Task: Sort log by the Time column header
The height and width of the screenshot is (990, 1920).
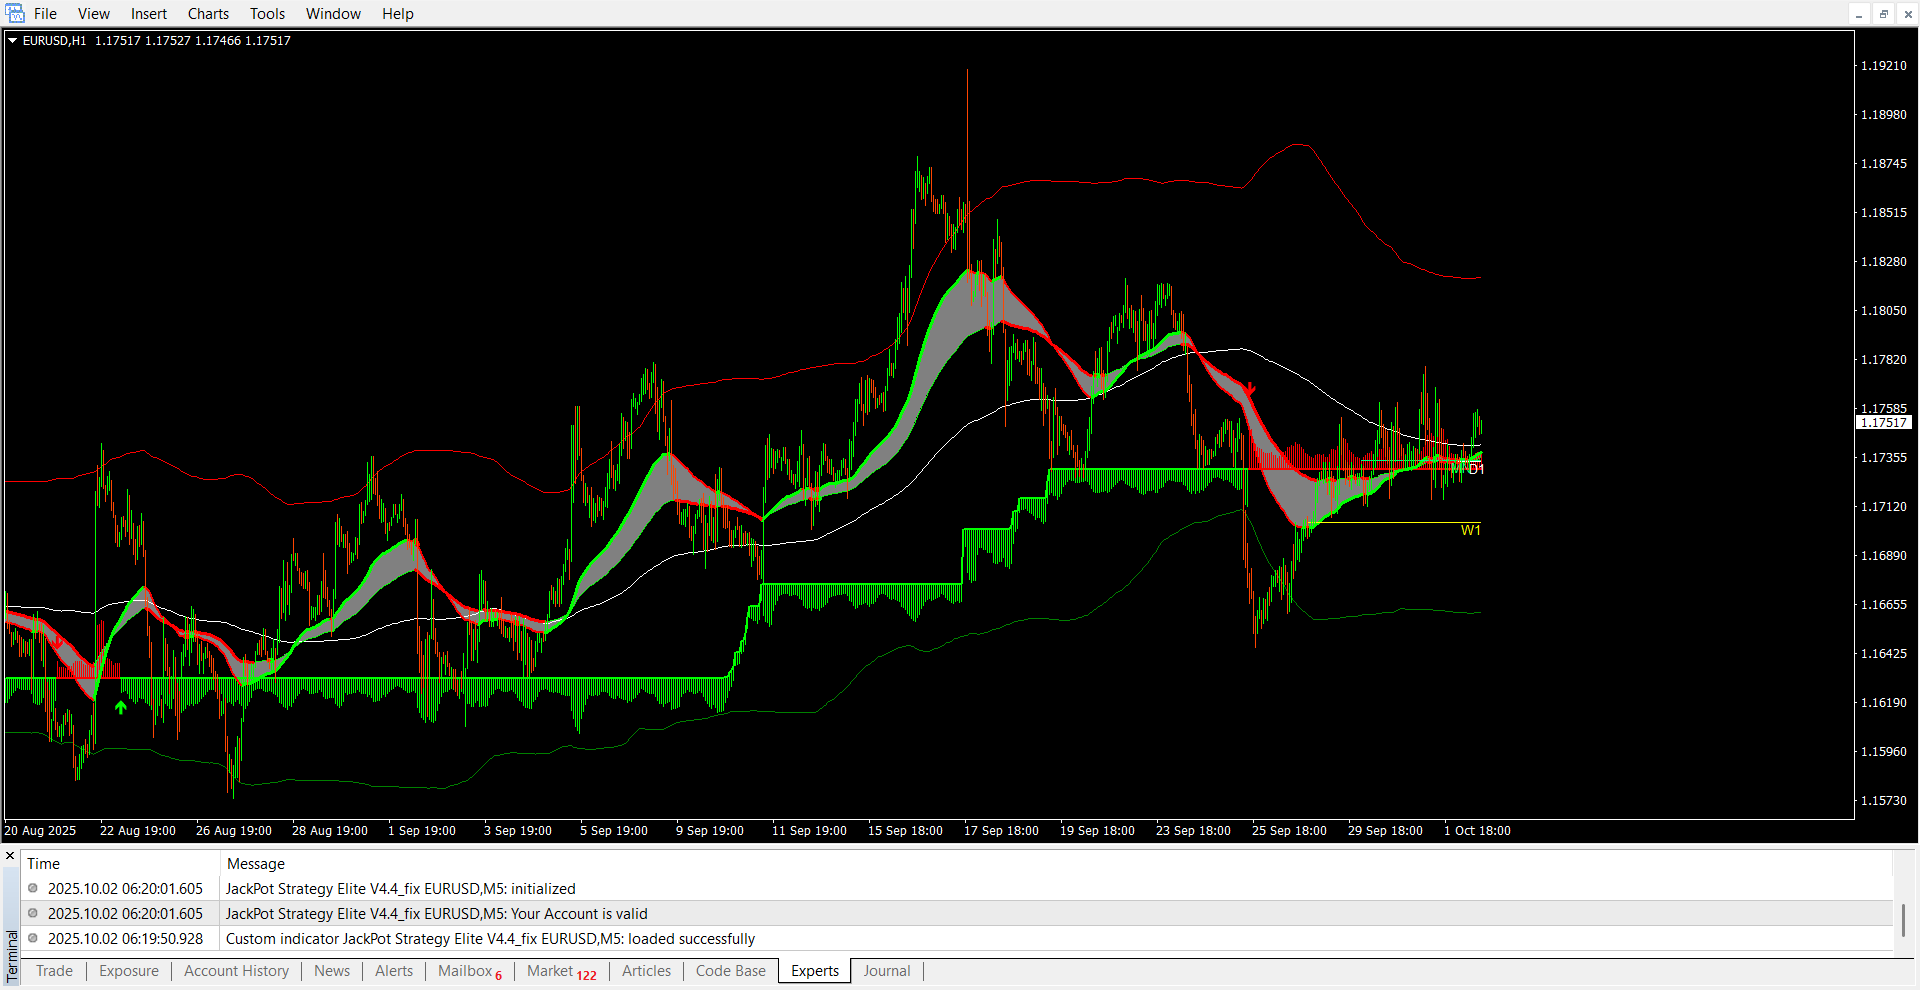Action: point(43,864)
